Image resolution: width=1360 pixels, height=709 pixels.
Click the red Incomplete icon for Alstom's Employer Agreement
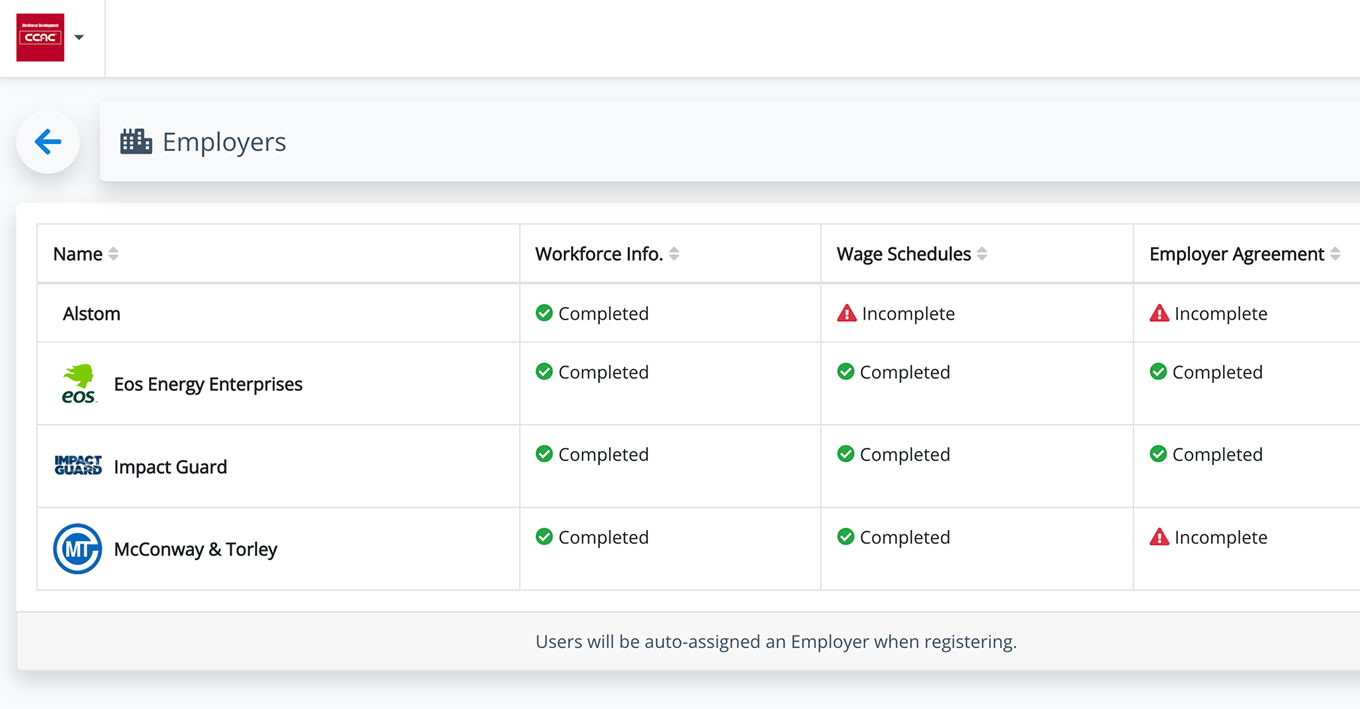tap(1159, 313)
